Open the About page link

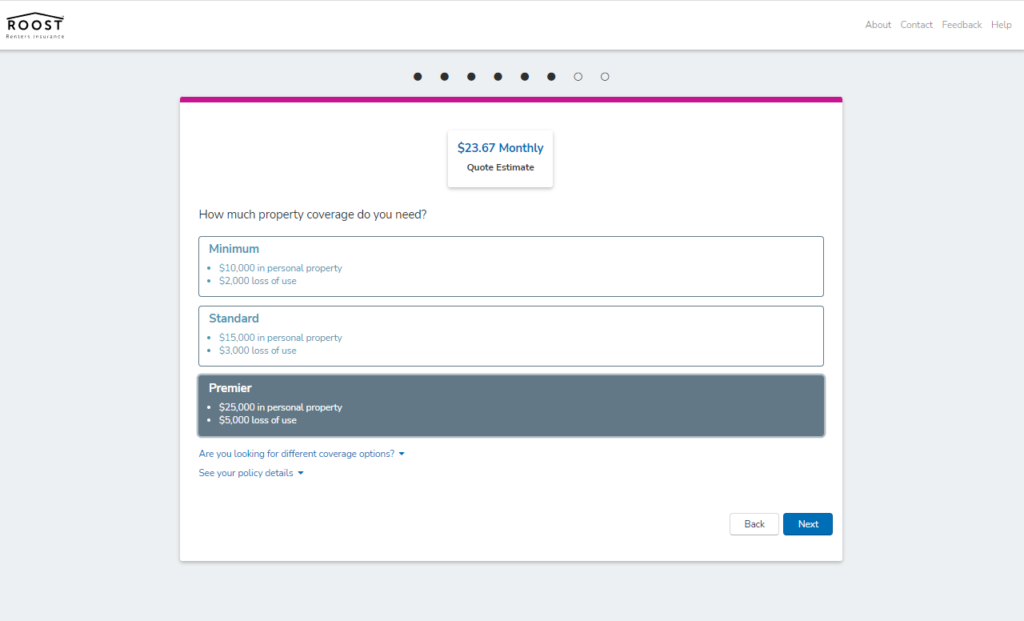tap(878, 25)
